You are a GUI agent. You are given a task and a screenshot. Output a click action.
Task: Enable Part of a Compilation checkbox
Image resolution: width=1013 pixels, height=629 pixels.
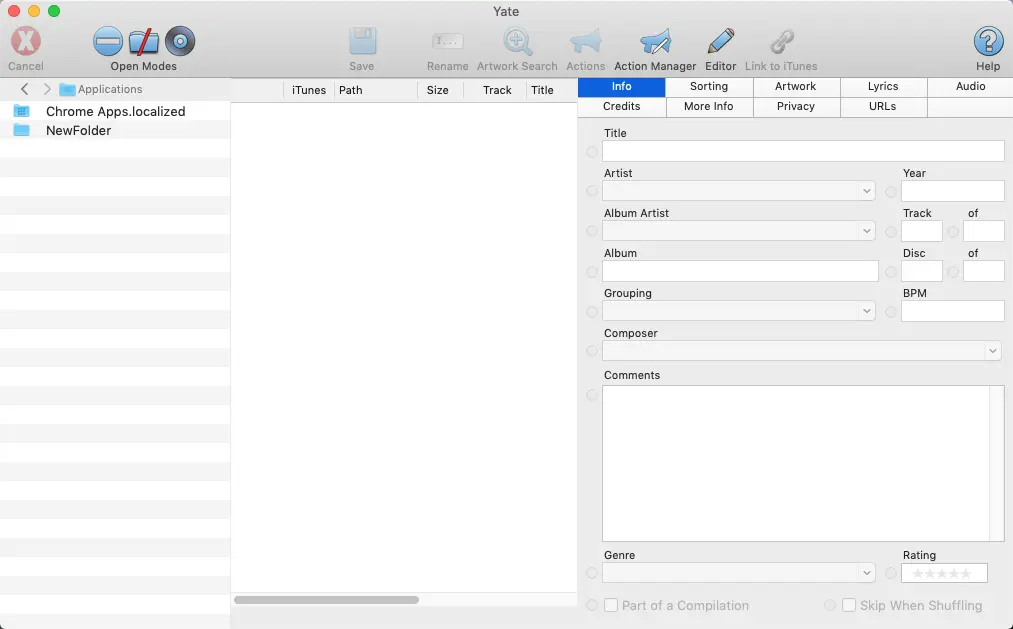point(611,605)
